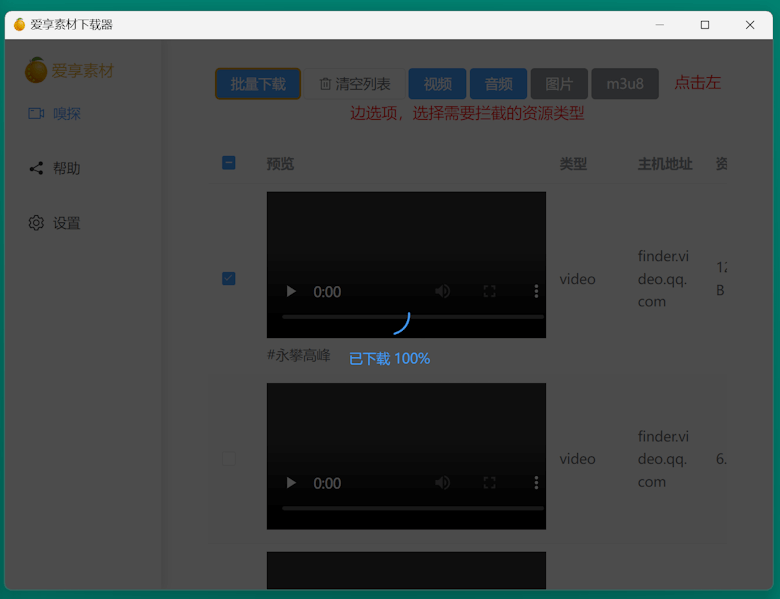Click the second video progress bar
This screenshot has width=780, height=599.
(x=413, y=508)
